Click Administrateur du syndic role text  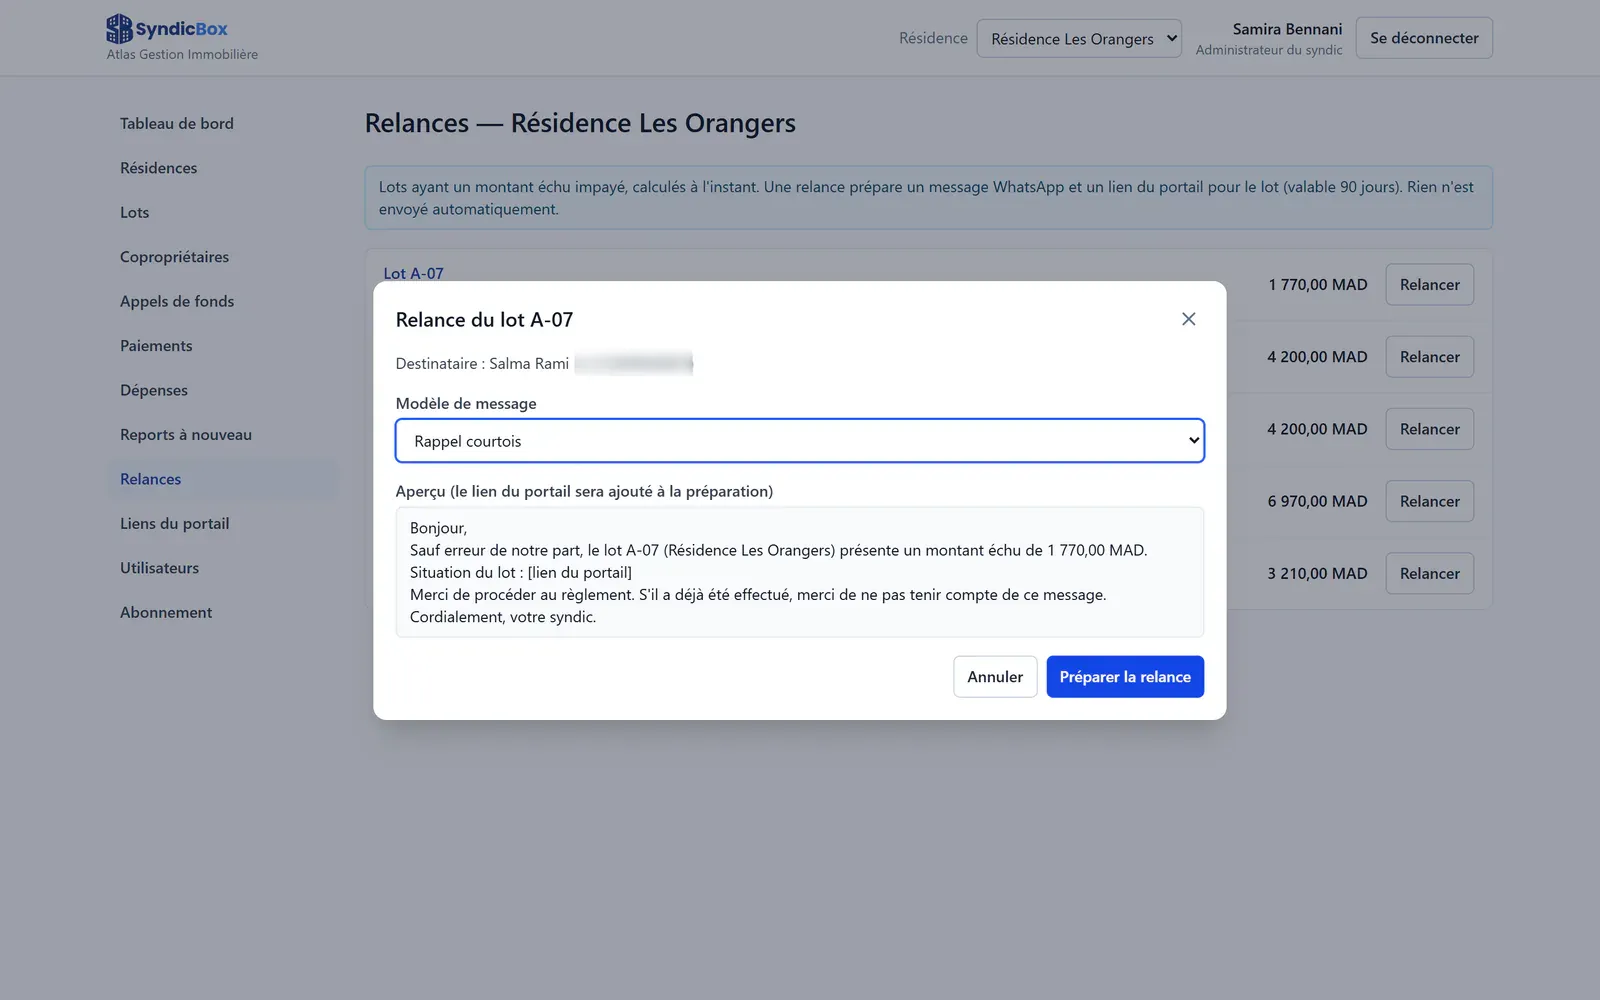[x=1269, y=50]
